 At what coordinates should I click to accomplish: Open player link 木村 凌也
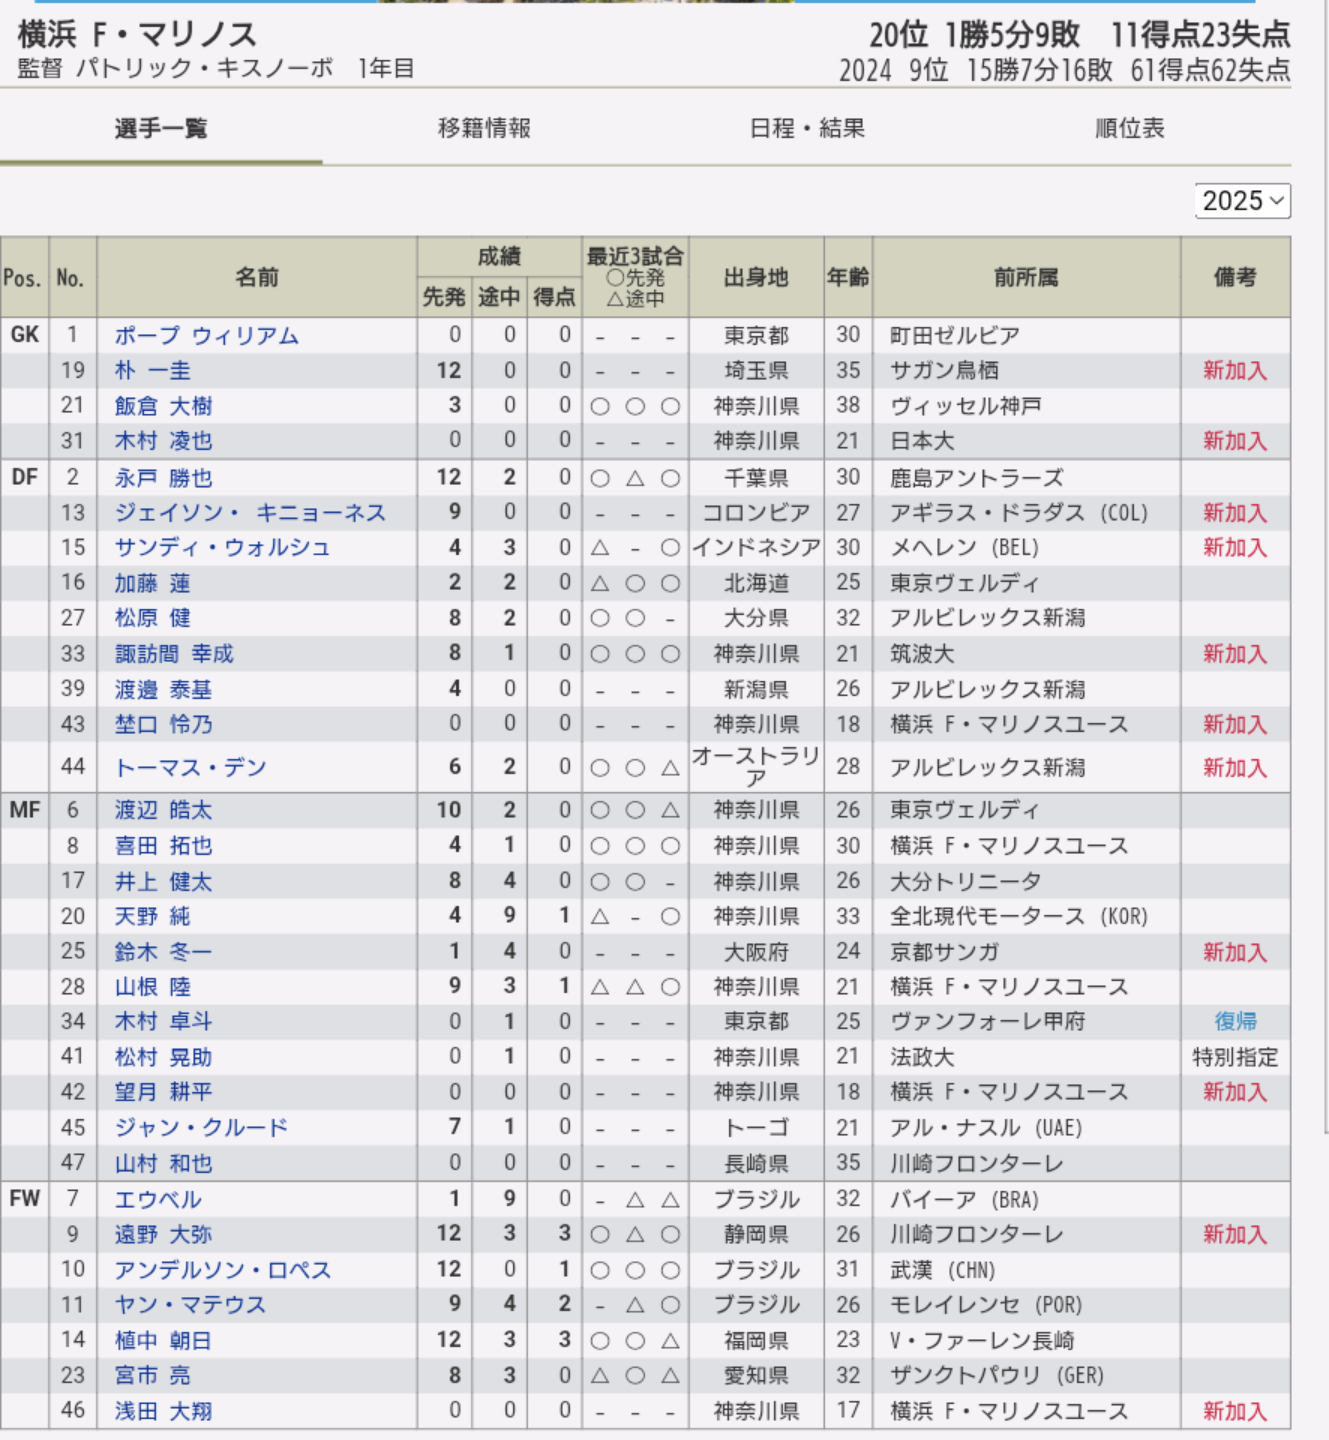[163, 441]
